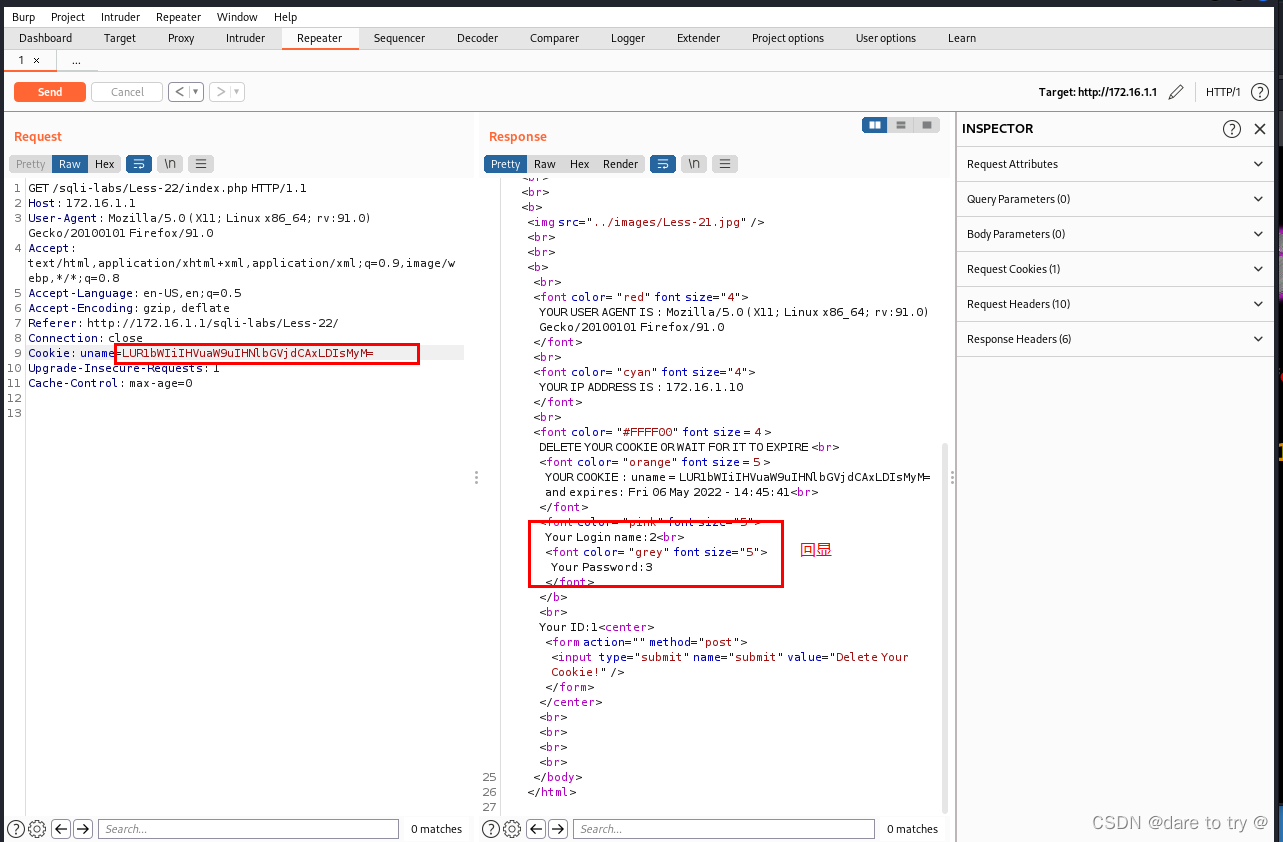Viewport: 1283px width, 842px height.
Task: Focus the Response search field
Action: tap(726, 829)
